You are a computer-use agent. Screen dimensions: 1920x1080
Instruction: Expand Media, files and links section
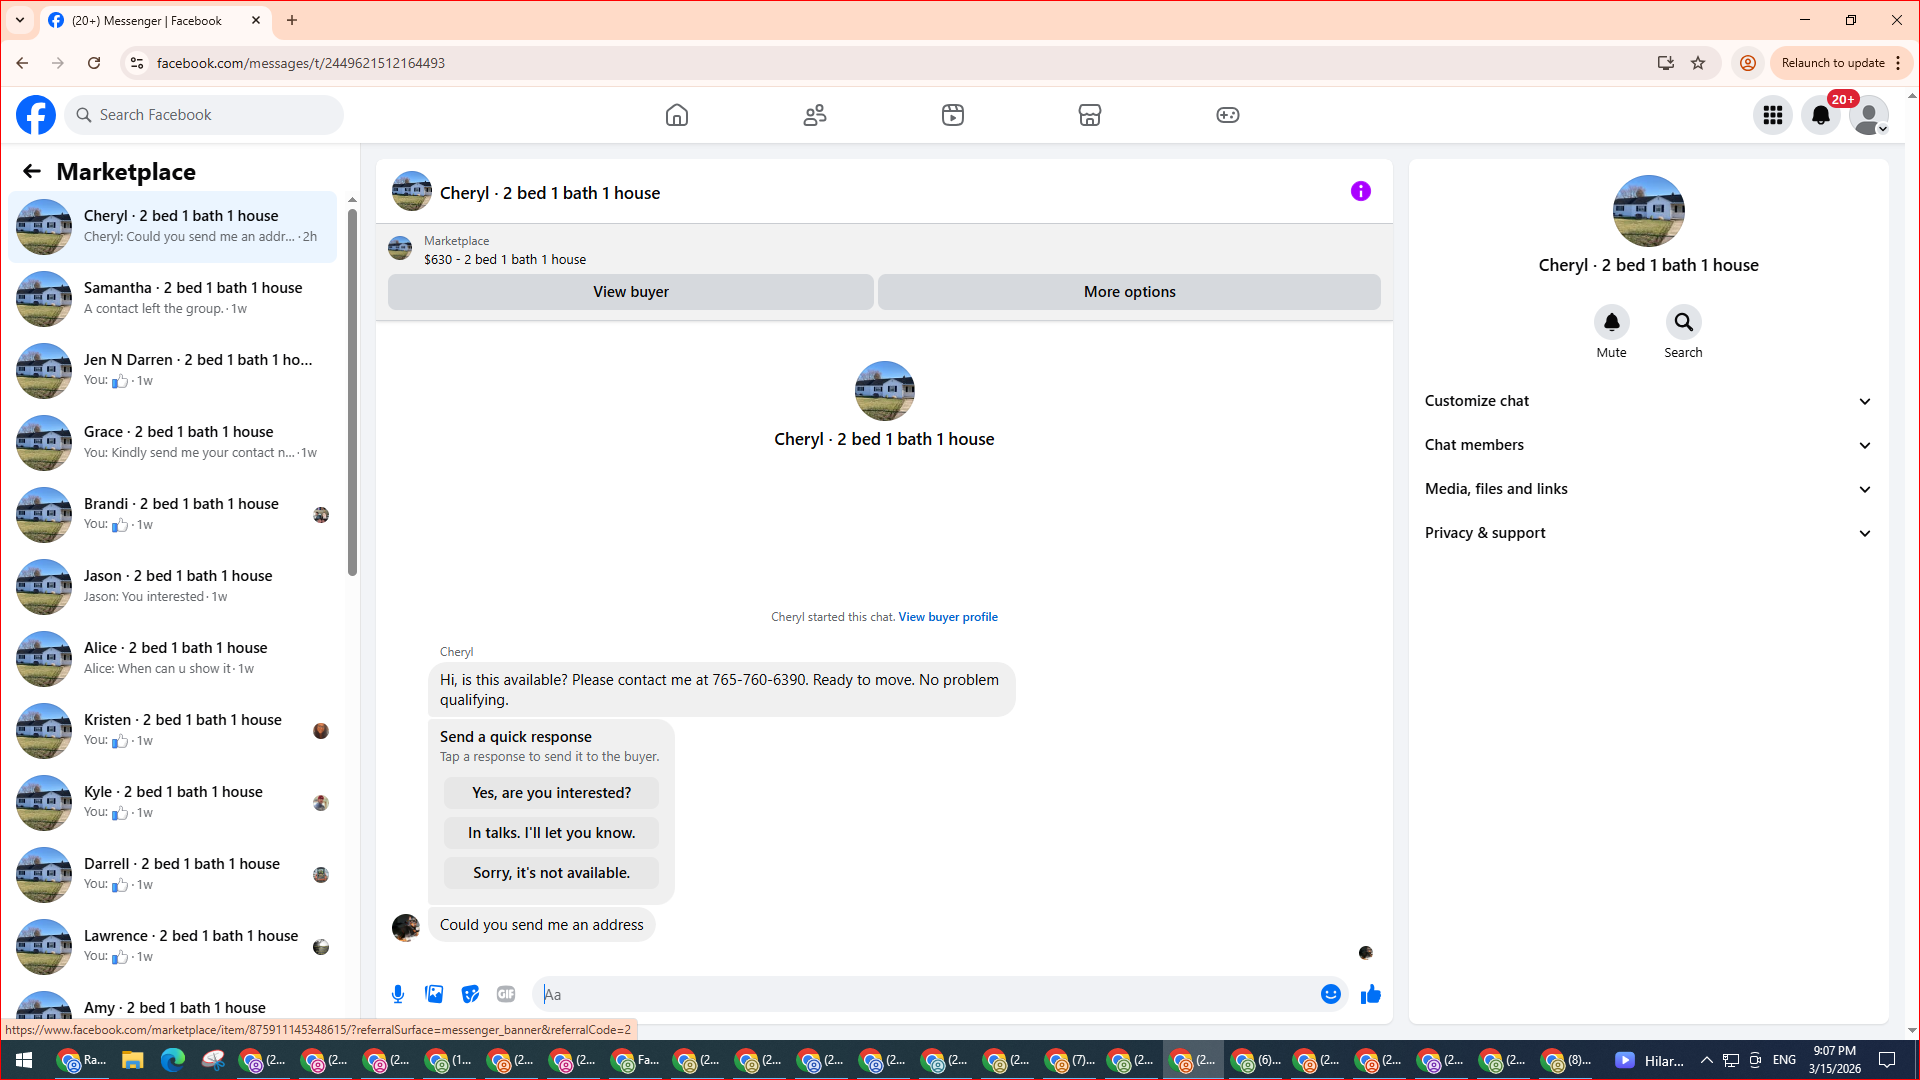tap(1649, 489)
